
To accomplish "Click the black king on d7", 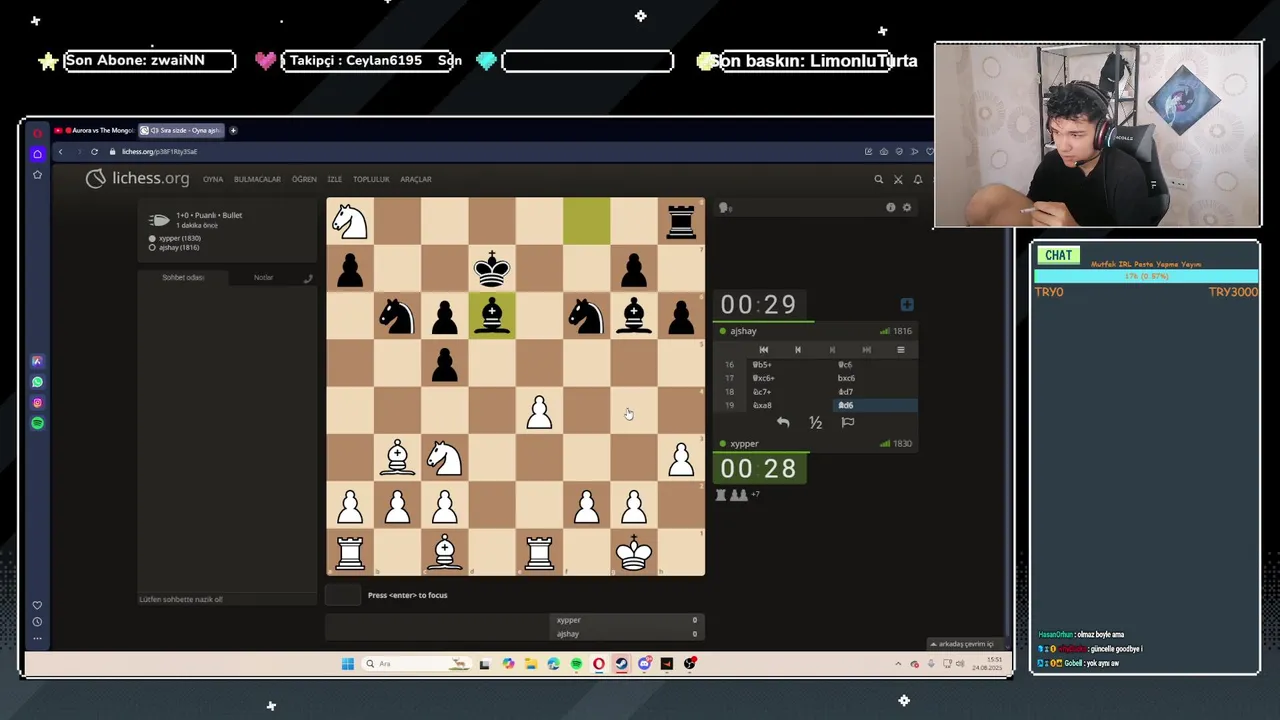I will click(x=492, y=268).
